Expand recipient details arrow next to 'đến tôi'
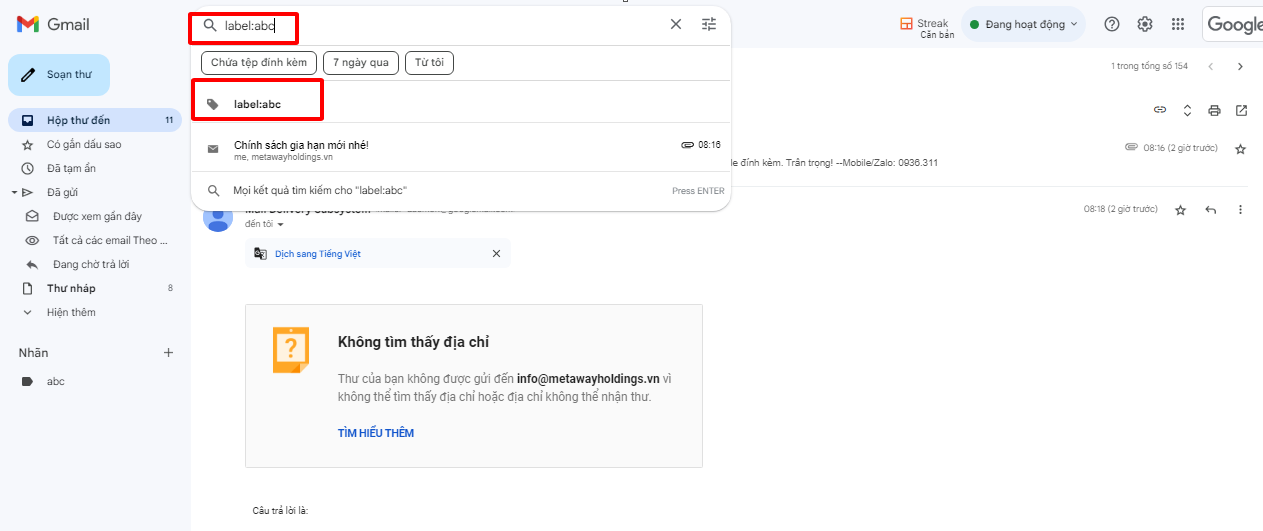Viewport: 1263px width, 531px height. [x=281, y=225]
